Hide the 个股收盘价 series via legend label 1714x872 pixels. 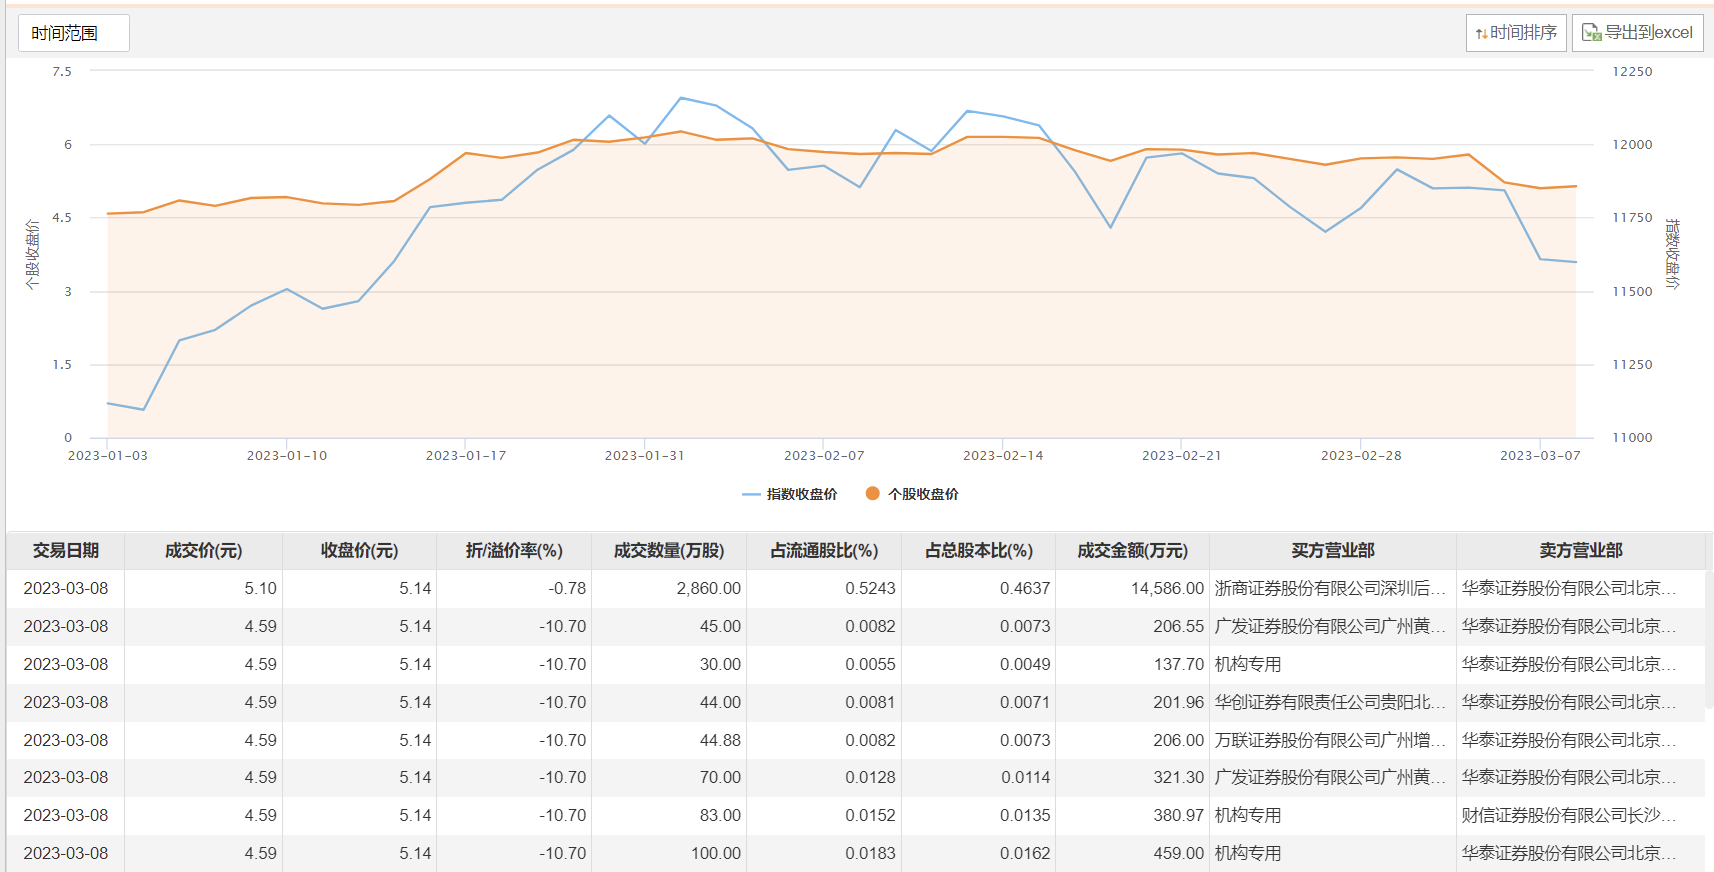[923, 494]
